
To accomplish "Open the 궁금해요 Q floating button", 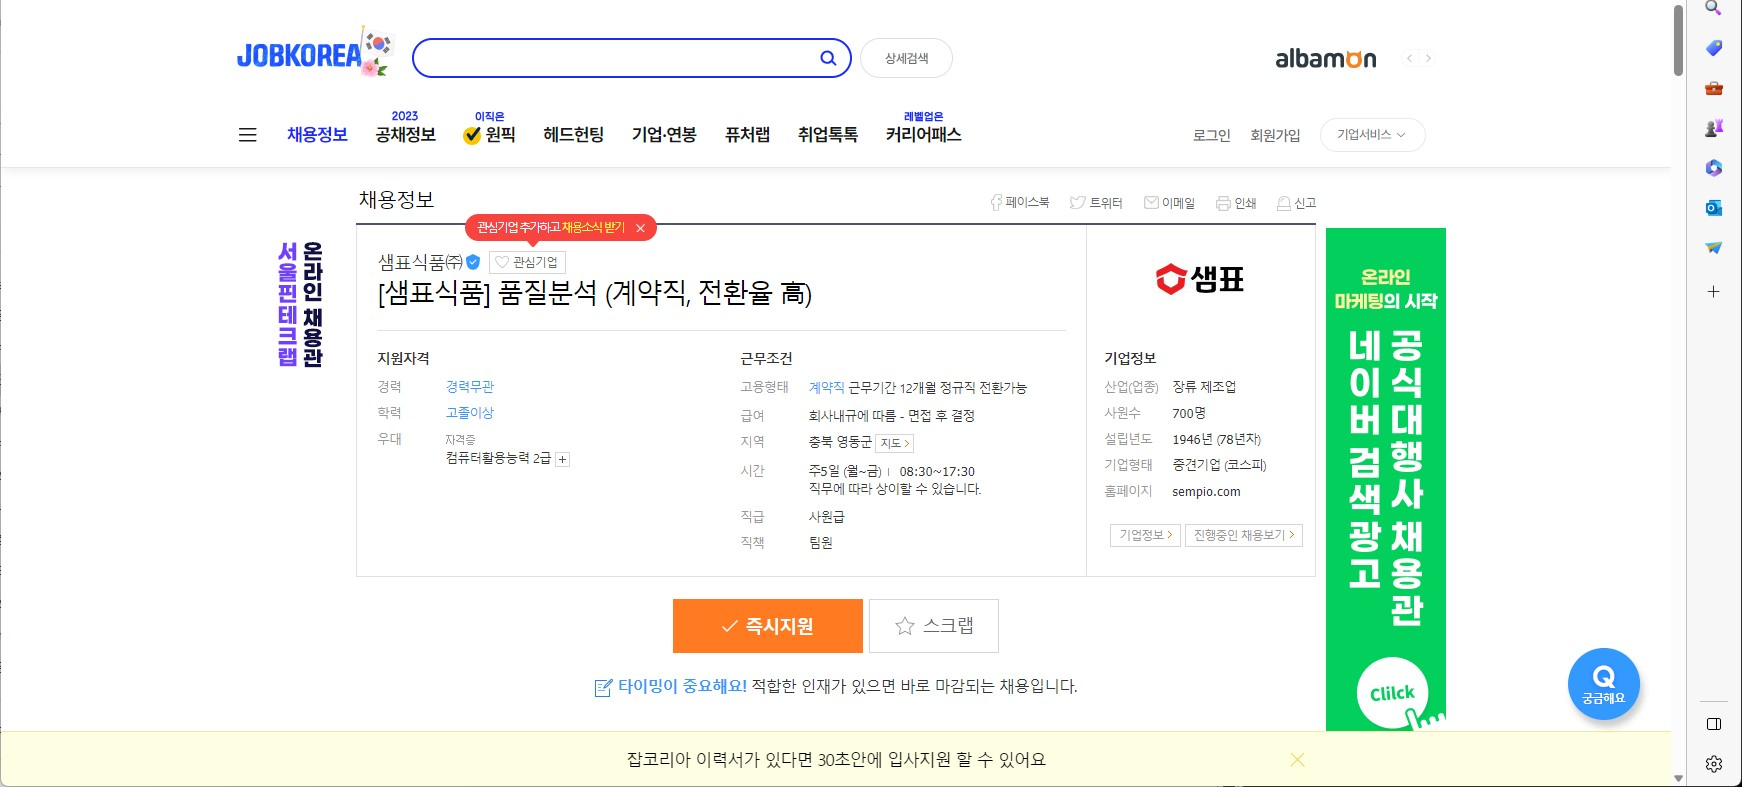I will point(1604,684).
